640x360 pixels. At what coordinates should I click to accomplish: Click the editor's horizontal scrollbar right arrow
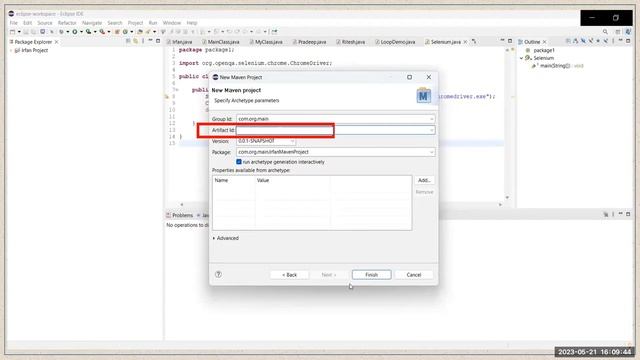tap(500, 204)
